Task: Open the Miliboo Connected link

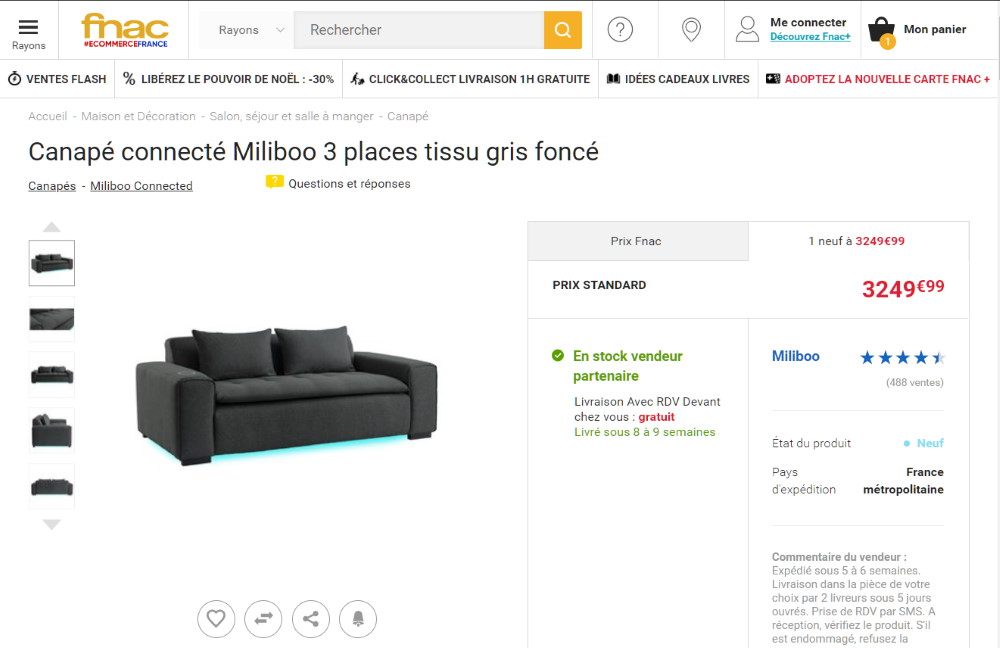Action: tap(141, 186)
